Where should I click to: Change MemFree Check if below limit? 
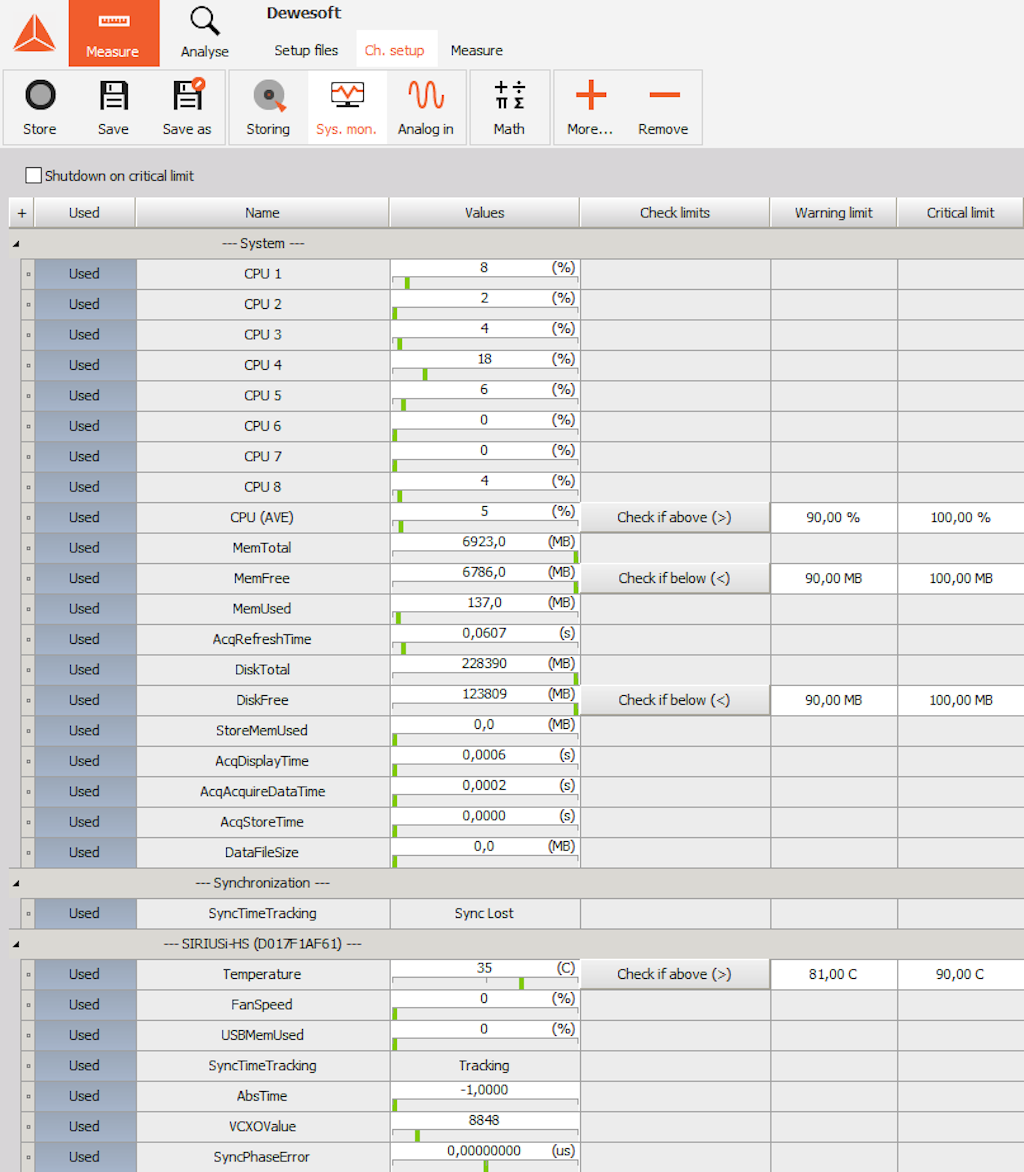point(675,578)
